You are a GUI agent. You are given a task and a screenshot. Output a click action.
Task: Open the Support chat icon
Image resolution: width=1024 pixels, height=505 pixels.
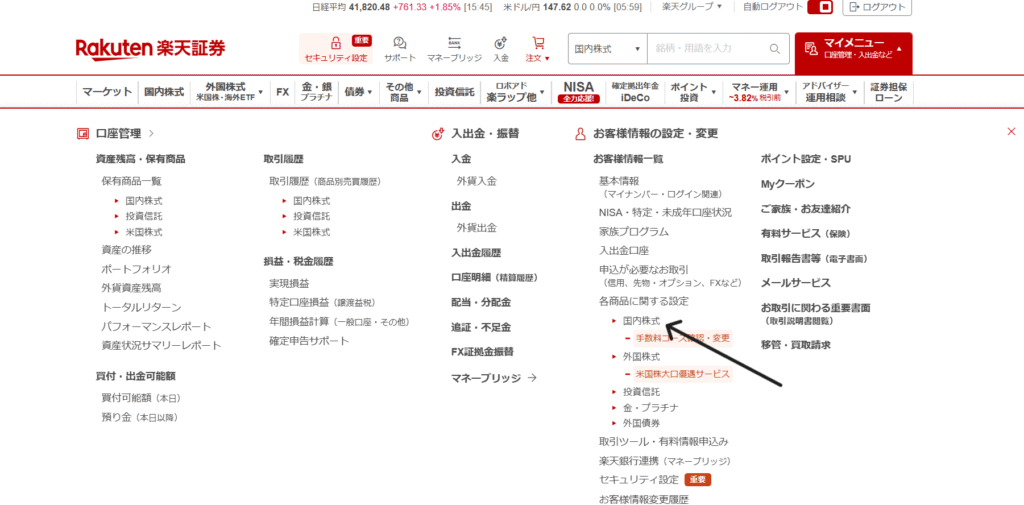400,43
